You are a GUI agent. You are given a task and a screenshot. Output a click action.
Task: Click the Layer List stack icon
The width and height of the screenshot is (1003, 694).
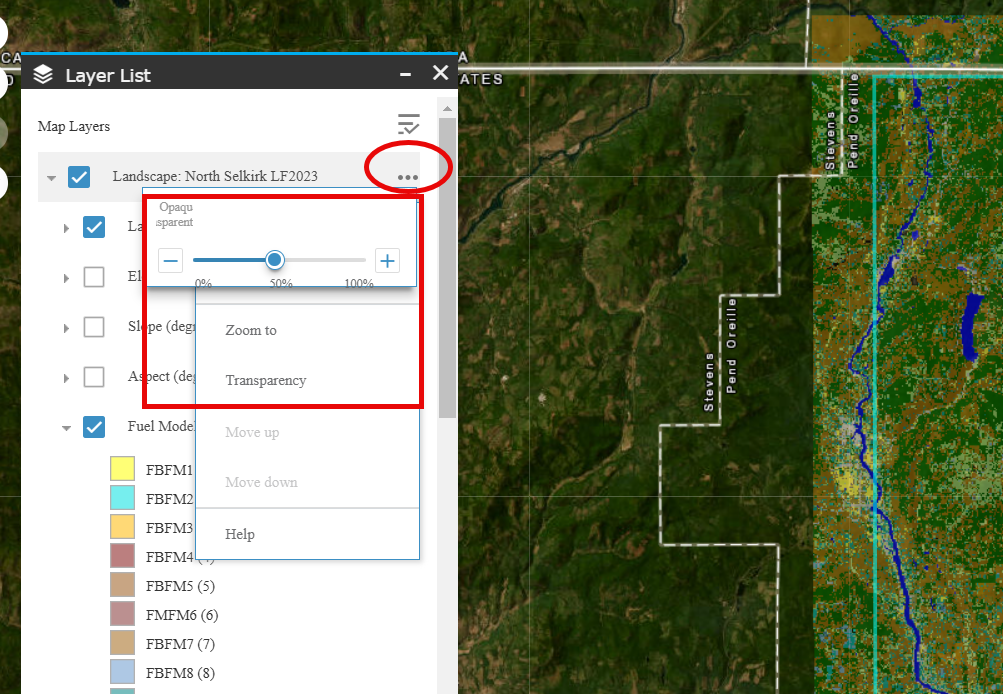(43, 75)
